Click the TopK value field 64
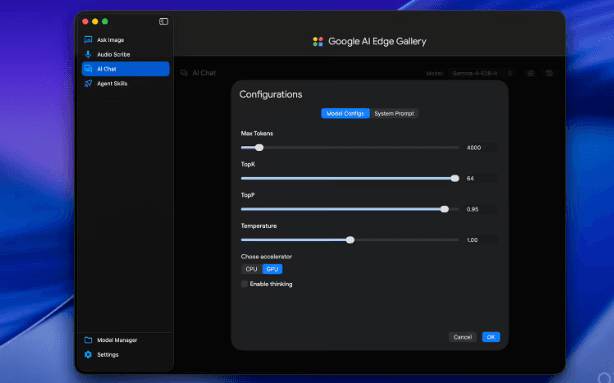This screenshot has width=614, height=383. [x=481, y=178]
